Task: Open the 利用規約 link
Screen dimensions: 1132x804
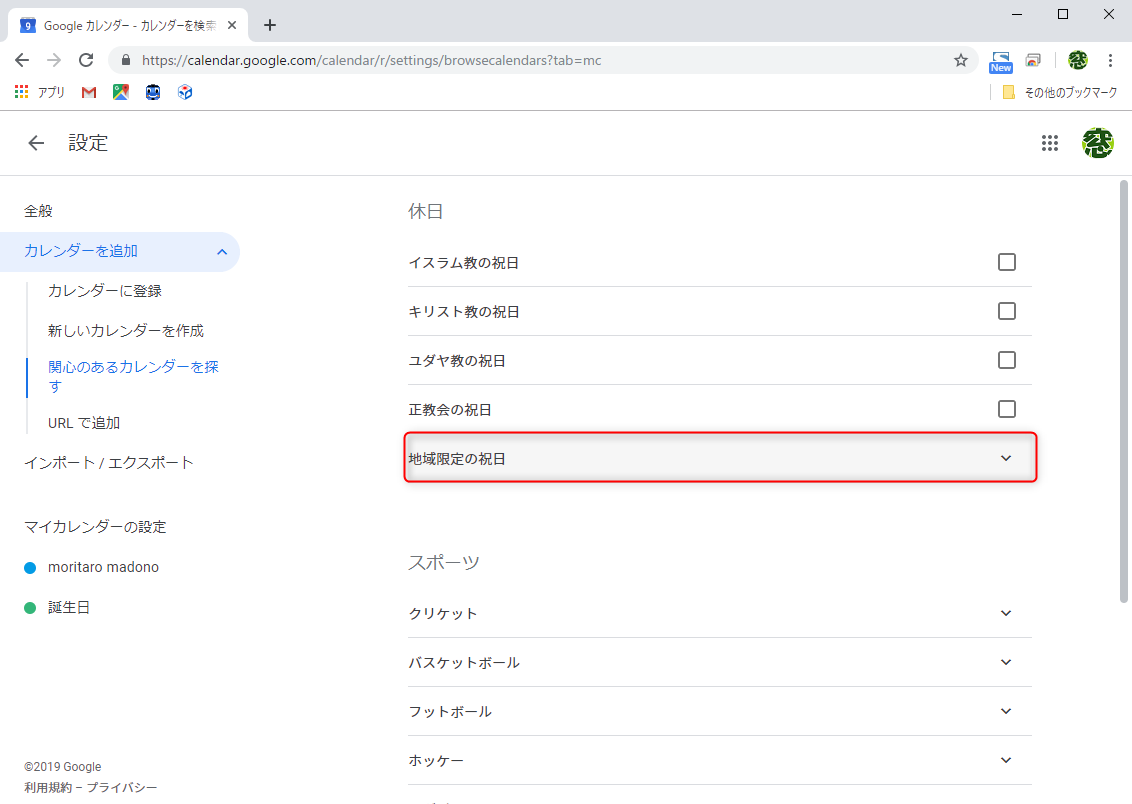Action: click(x=48, y=787)
